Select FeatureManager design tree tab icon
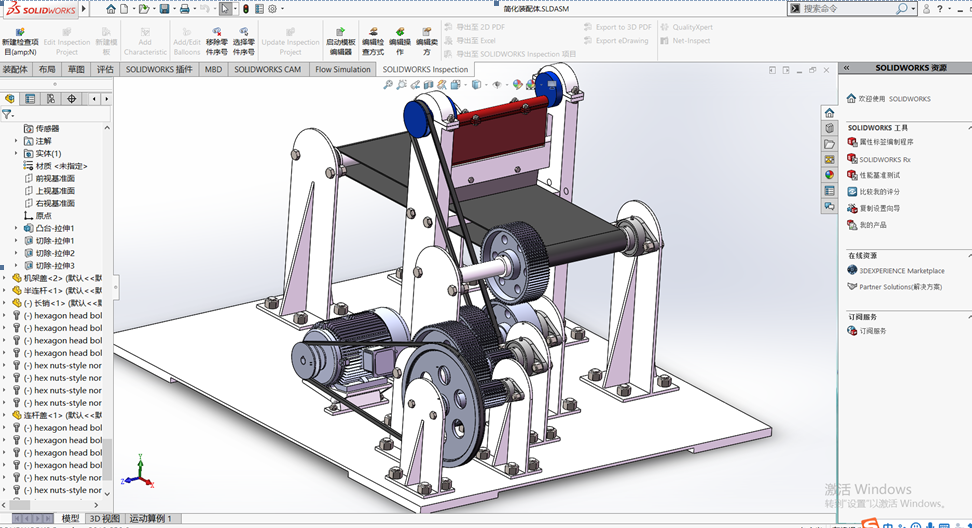This screenshot has width=972, height=528. [x=9, y=99]
